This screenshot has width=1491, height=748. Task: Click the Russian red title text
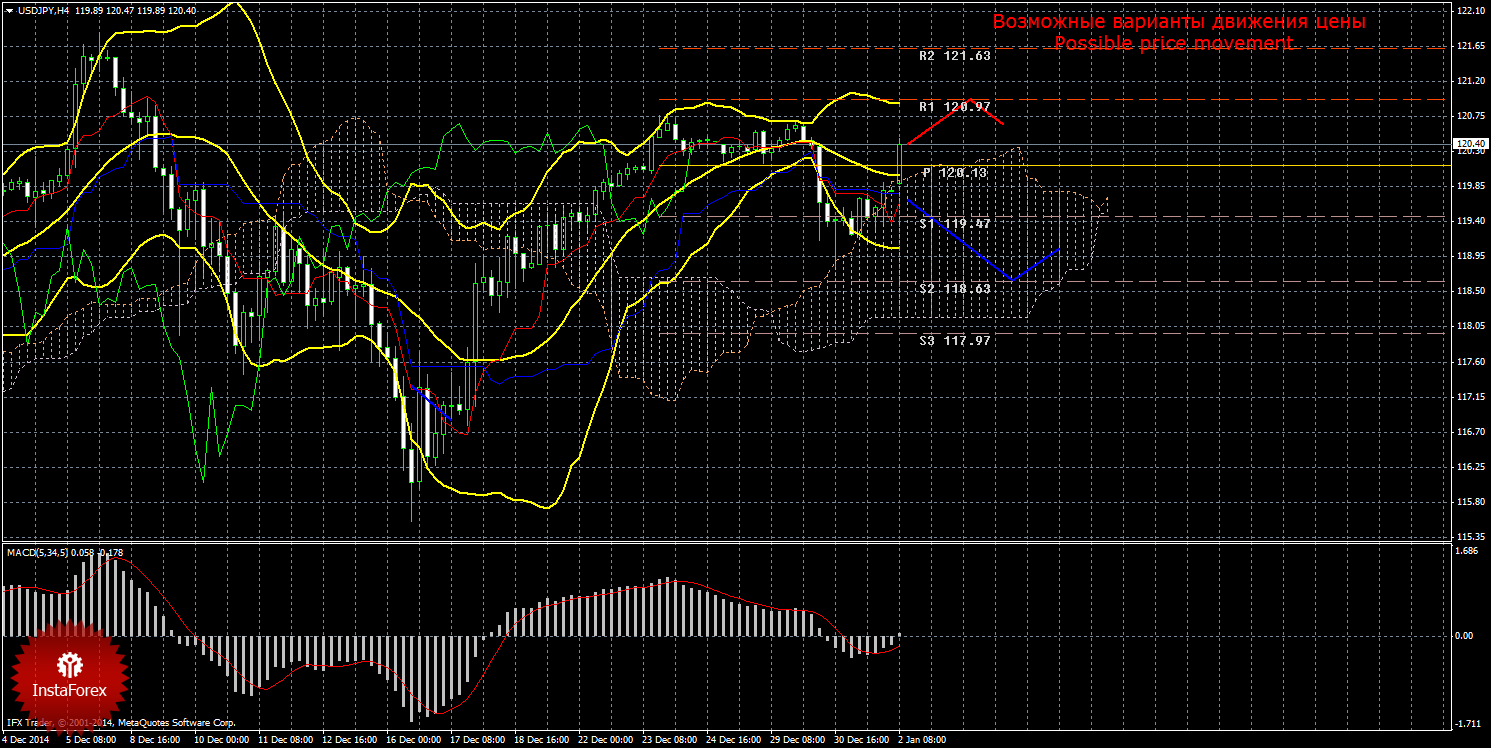[1178, 21]
